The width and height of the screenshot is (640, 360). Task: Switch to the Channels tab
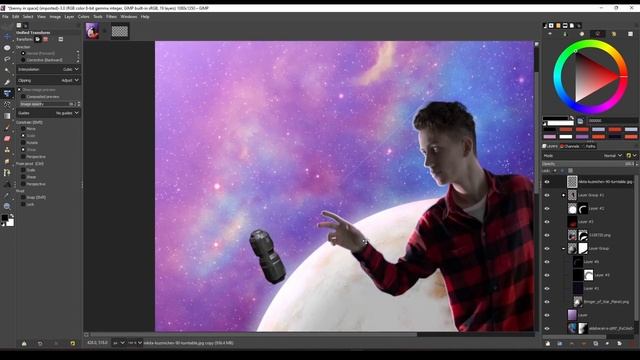point(570,146)
